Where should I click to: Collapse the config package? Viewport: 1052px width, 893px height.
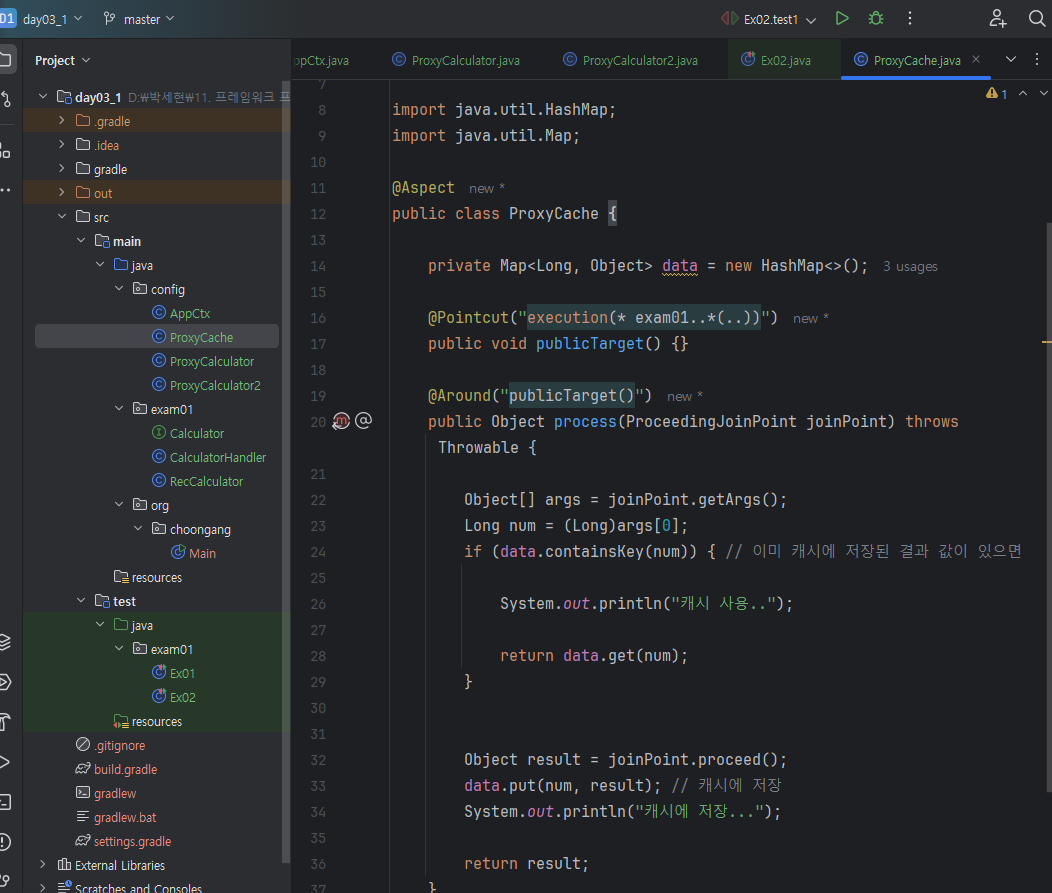click(119, 288)
